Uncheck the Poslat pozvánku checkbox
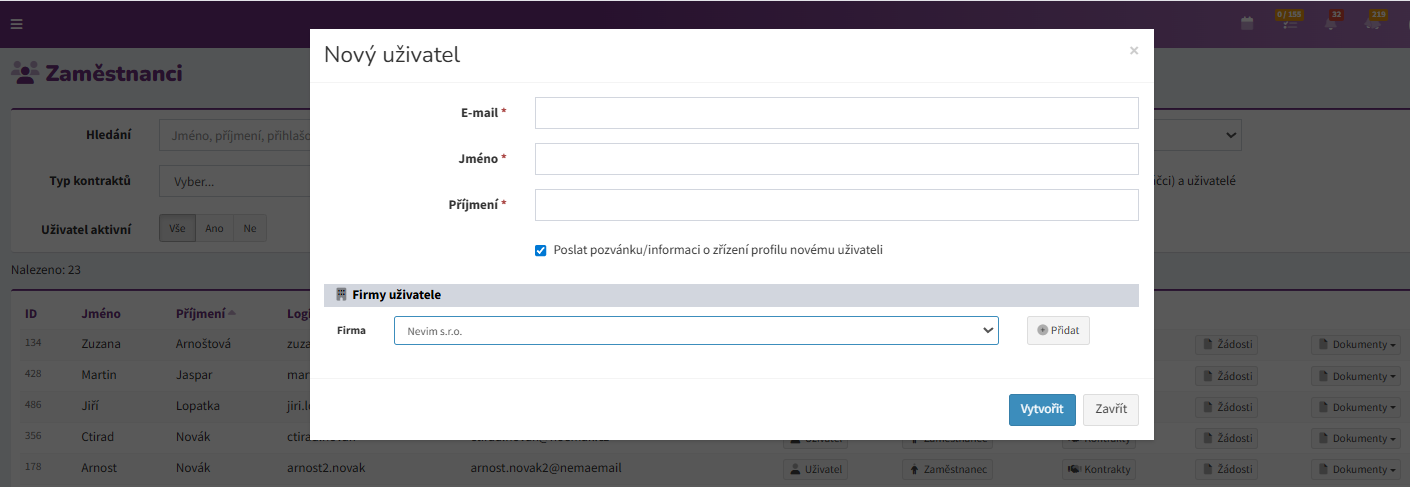The height and width of the screenshot is (487, 1410). [x=541, y=250]
